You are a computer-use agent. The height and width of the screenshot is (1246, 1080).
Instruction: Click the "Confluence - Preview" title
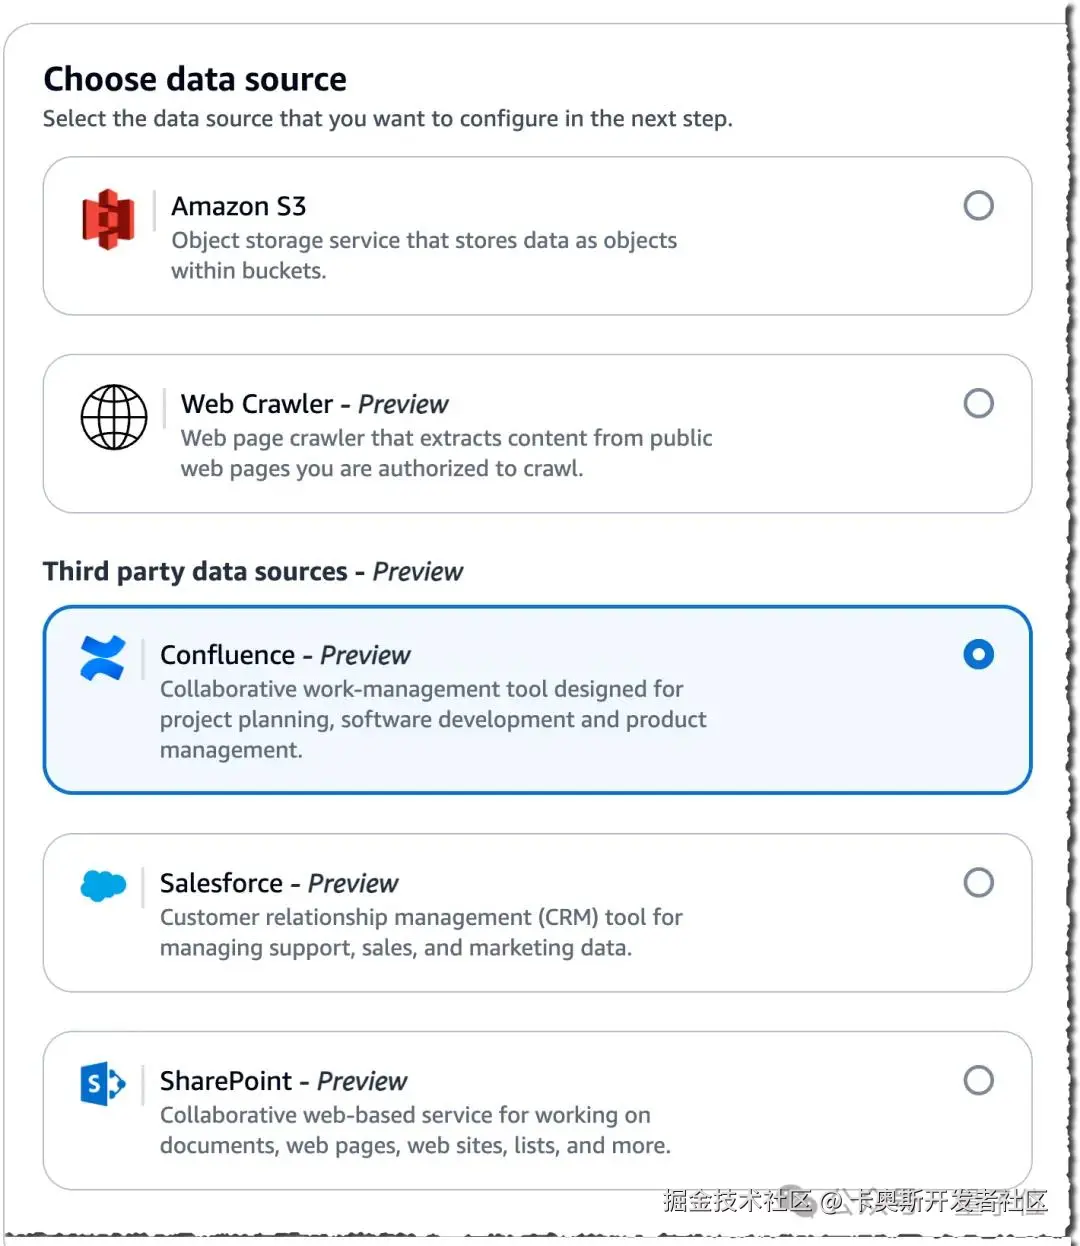click(x=285, y=655)
